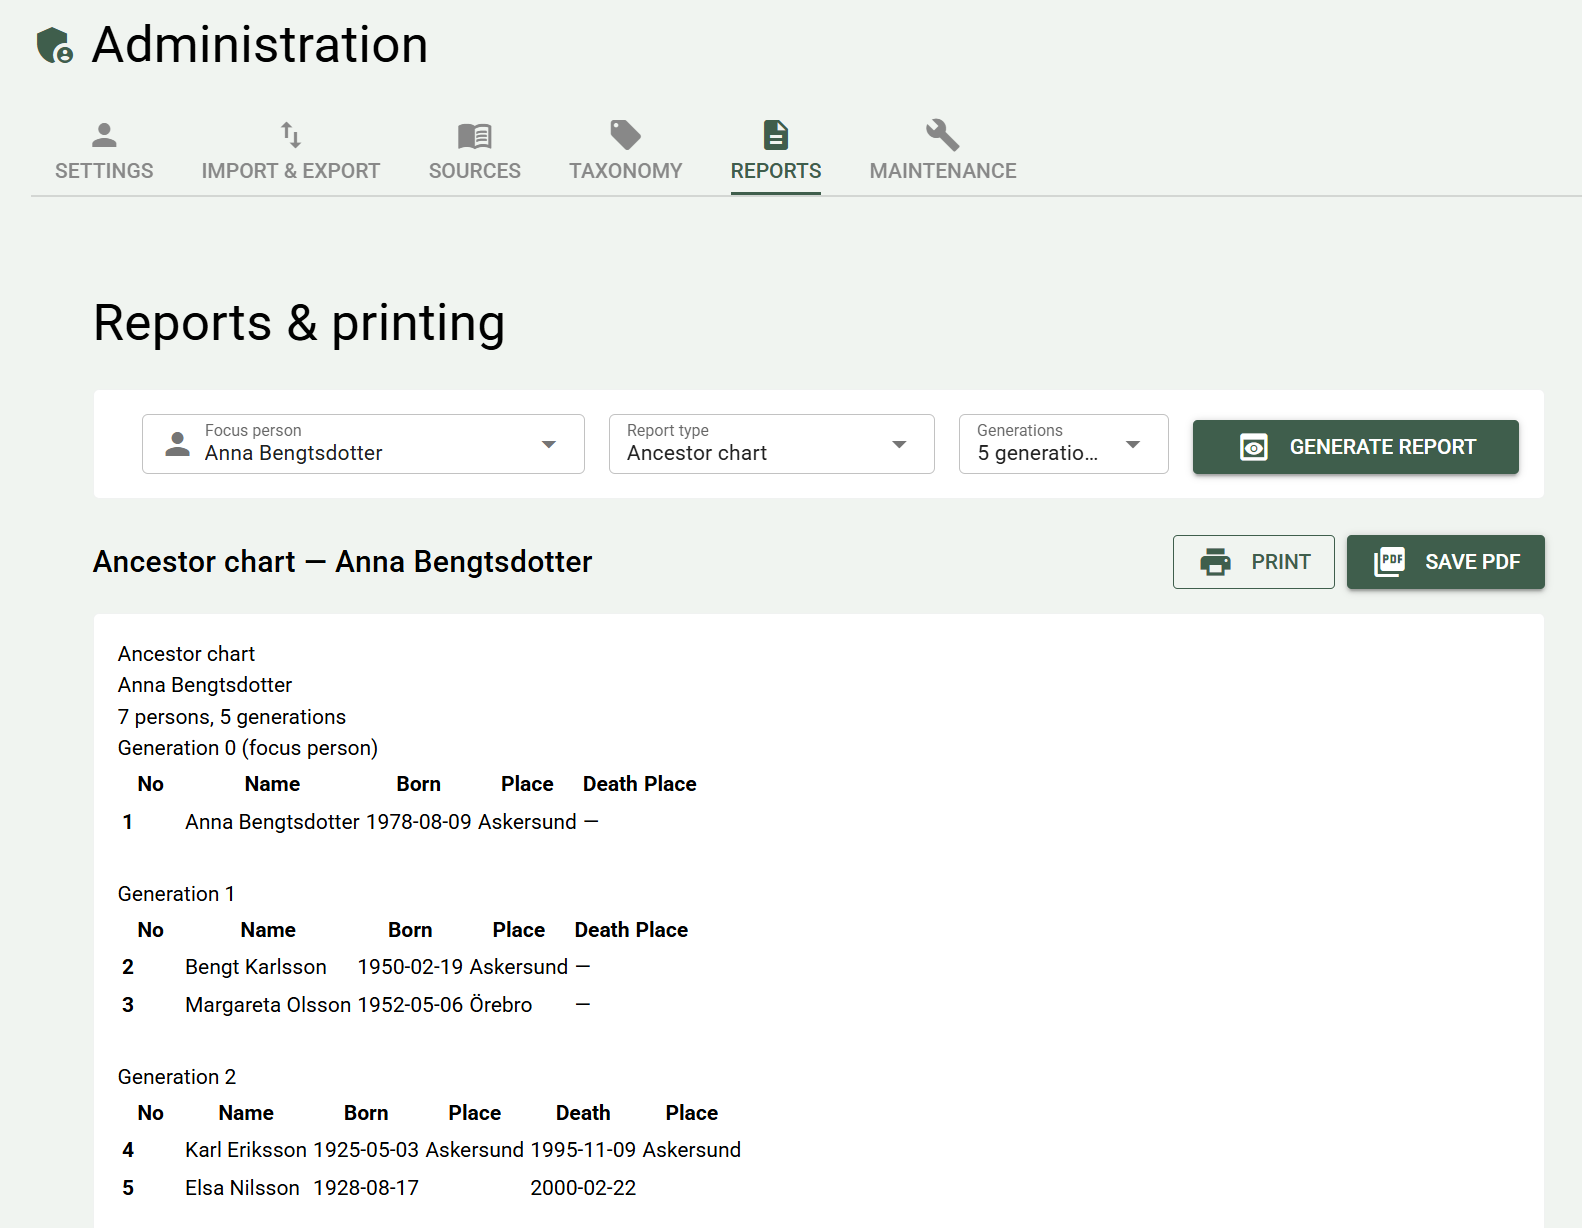Click the Death Place header in Generation 0
This screenshot has height=1228, width=1582.
click(x=640, y=784)
